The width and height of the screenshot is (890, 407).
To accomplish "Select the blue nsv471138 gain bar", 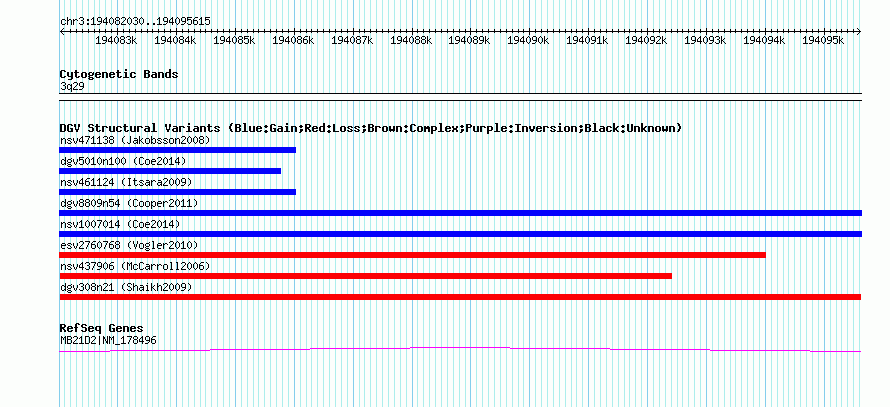I will click(x=178, y=150).
